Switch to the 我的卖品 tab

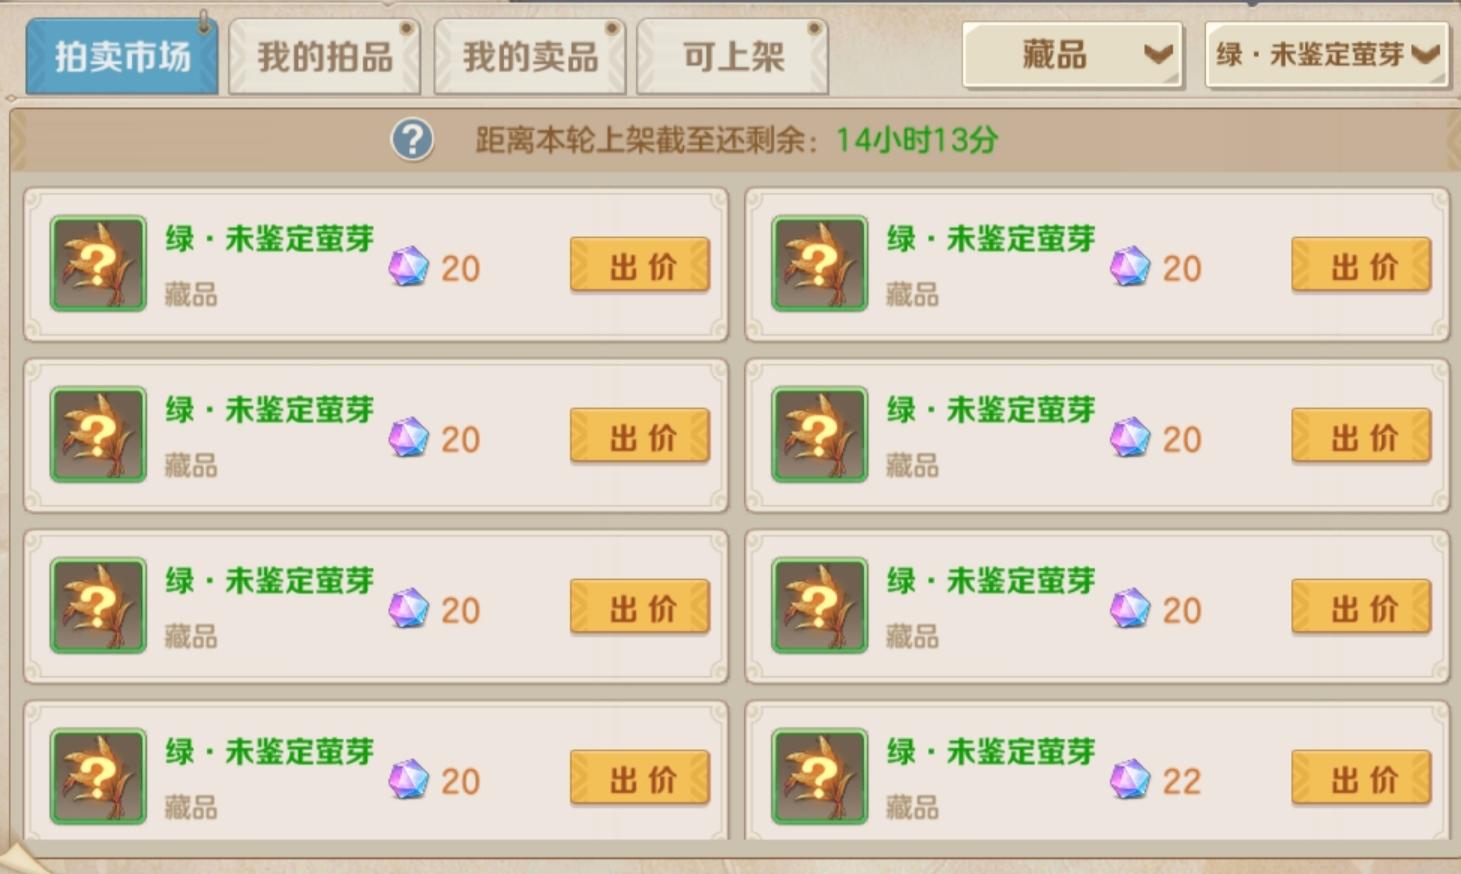[x=530, y=57]
